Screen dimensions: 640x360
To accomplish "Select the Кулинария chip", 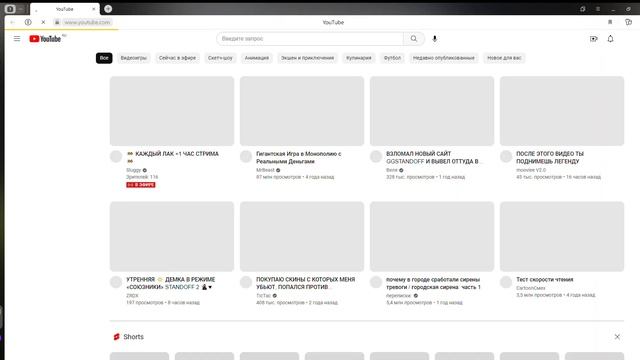I will point(359,58).
